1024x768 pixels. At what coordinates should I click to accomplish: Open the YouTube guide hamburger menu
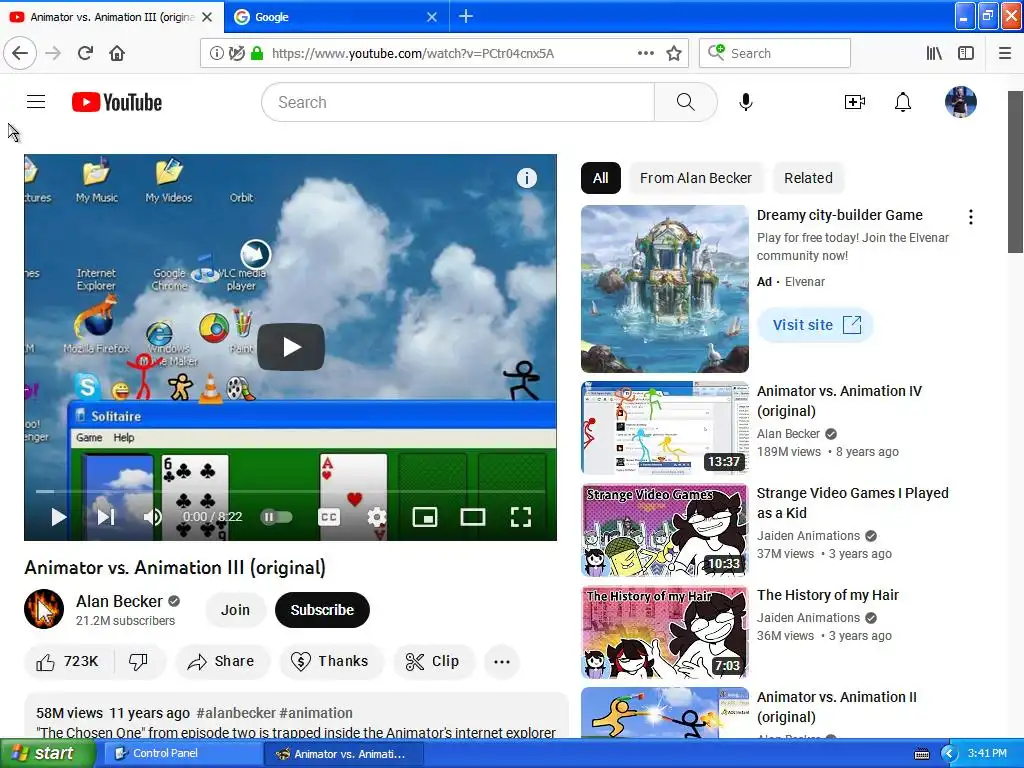[36, 102]
